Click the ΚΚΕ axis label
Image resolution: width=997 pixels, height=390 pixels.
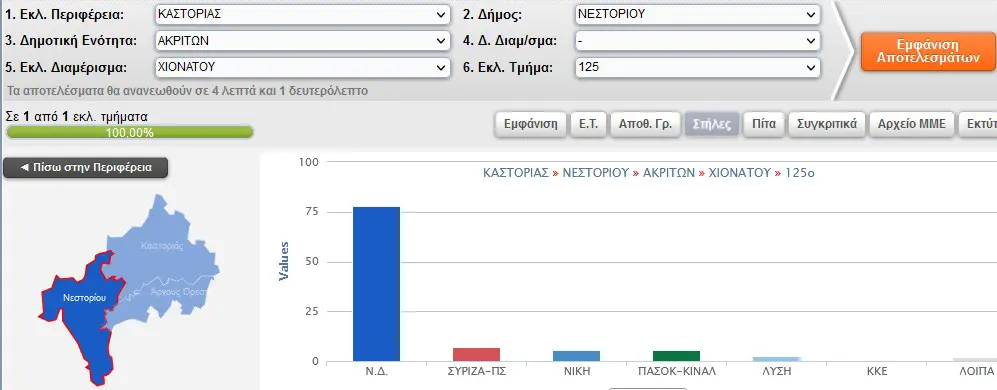tap(876, 371)
